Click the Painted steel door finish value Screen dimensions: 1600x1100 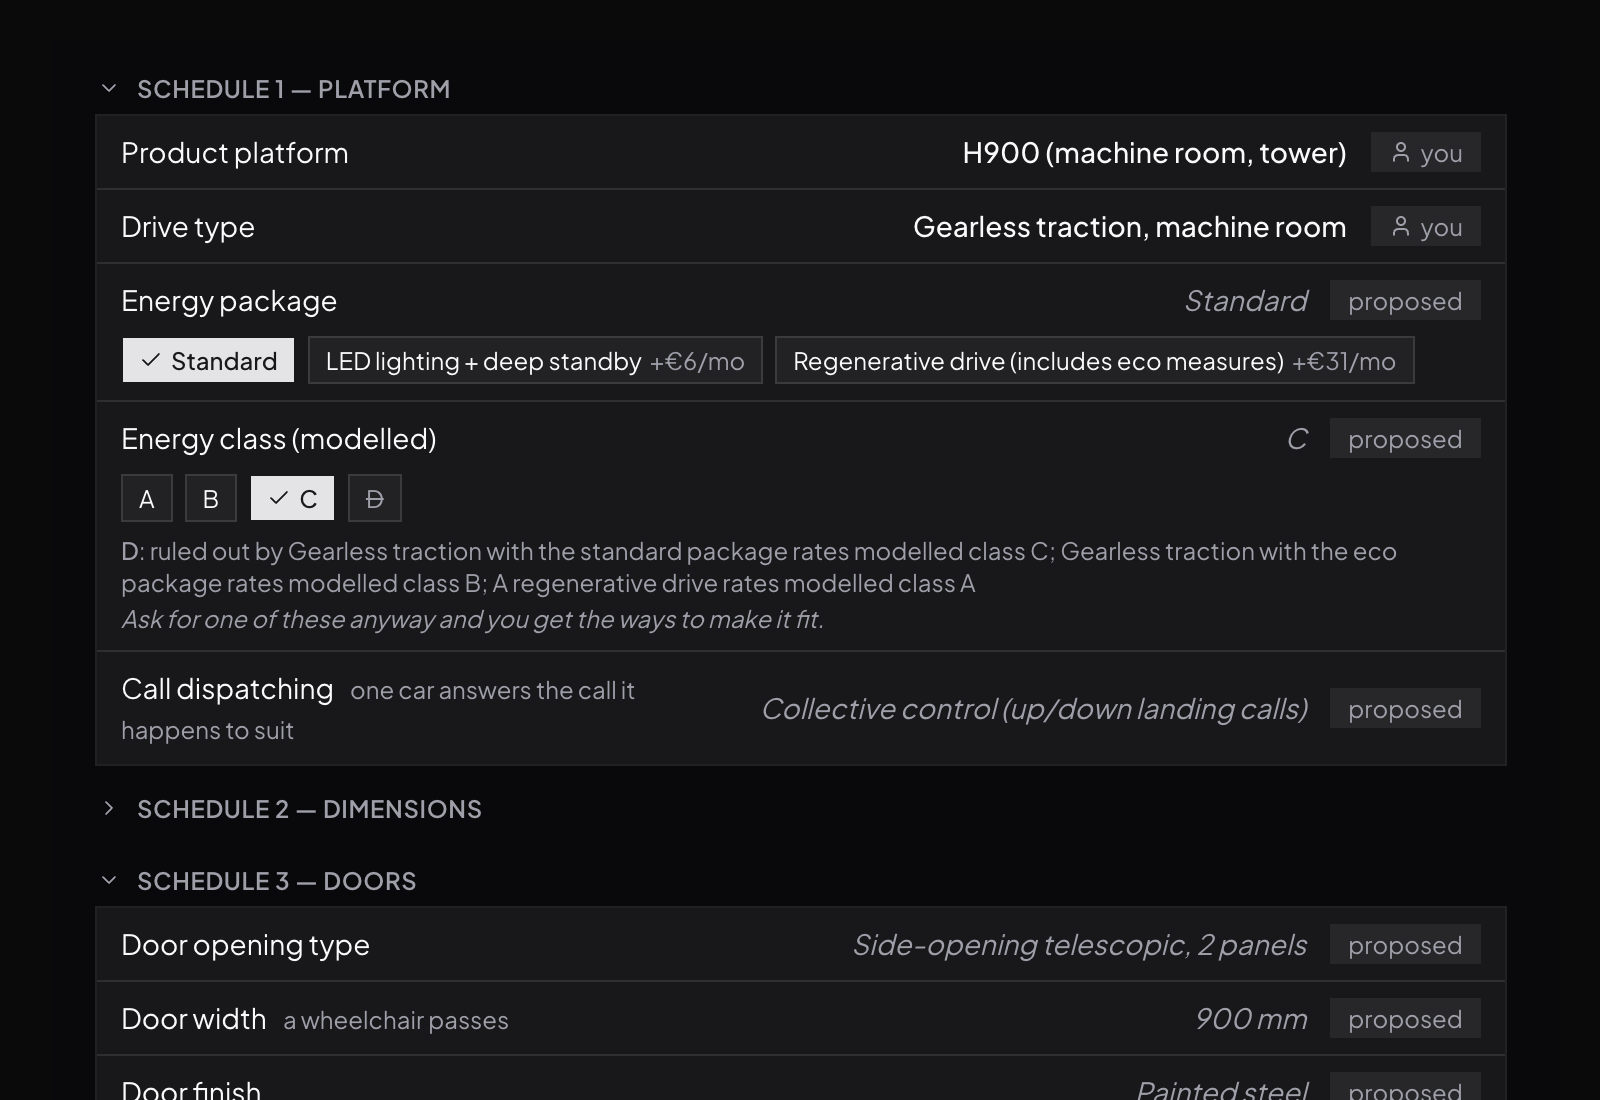(x=1222, y=1089)
